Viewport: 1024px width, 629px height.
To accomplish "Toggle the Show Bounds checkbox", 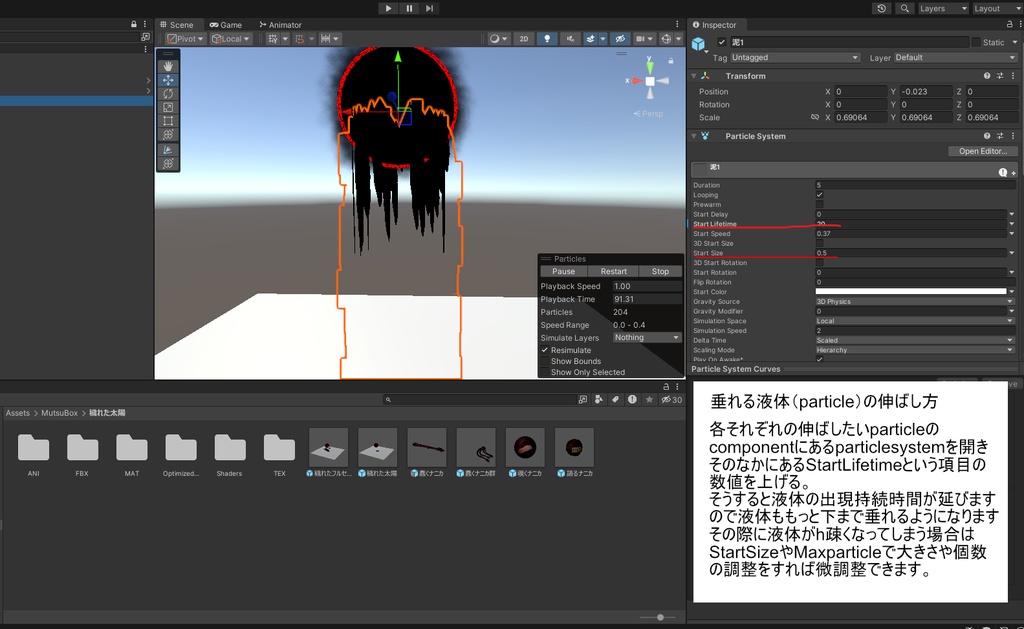I will tap(545, 361).
